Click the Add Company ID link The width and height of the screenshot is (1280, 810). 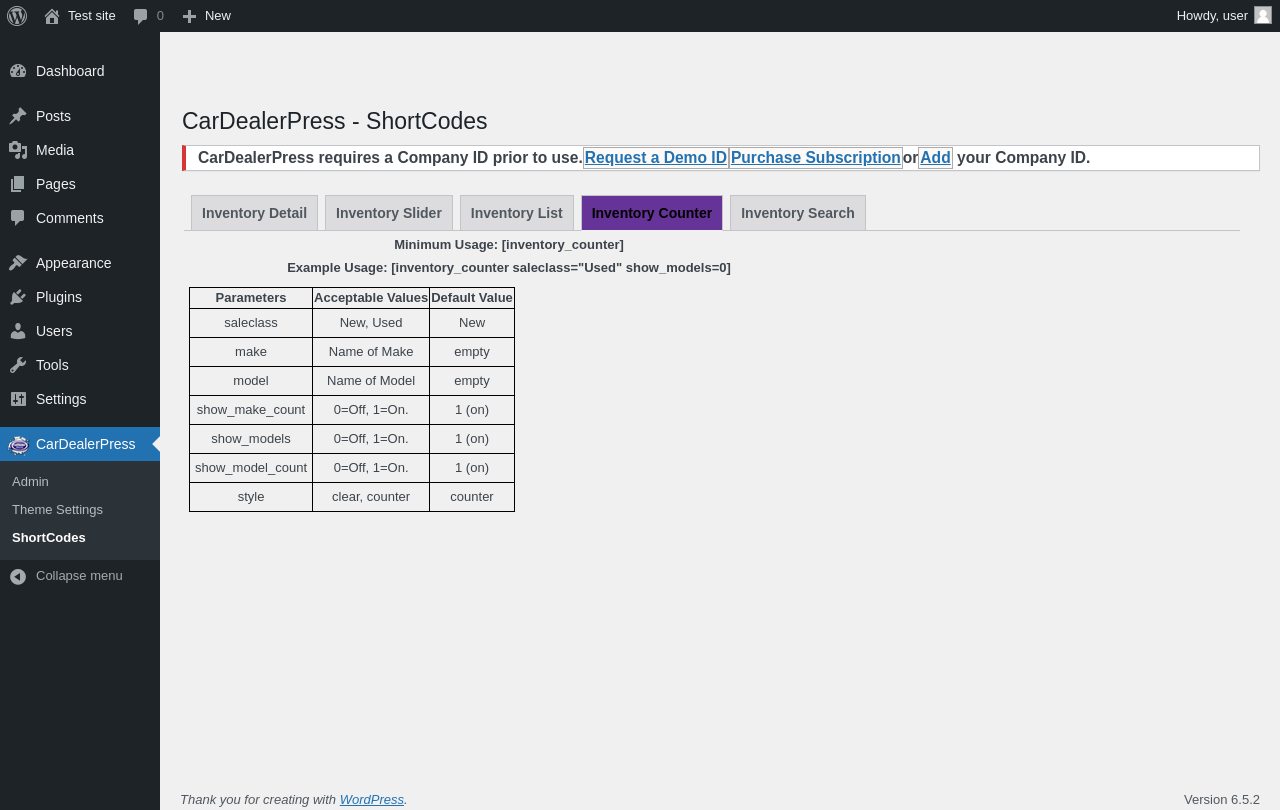click(935, 158)
